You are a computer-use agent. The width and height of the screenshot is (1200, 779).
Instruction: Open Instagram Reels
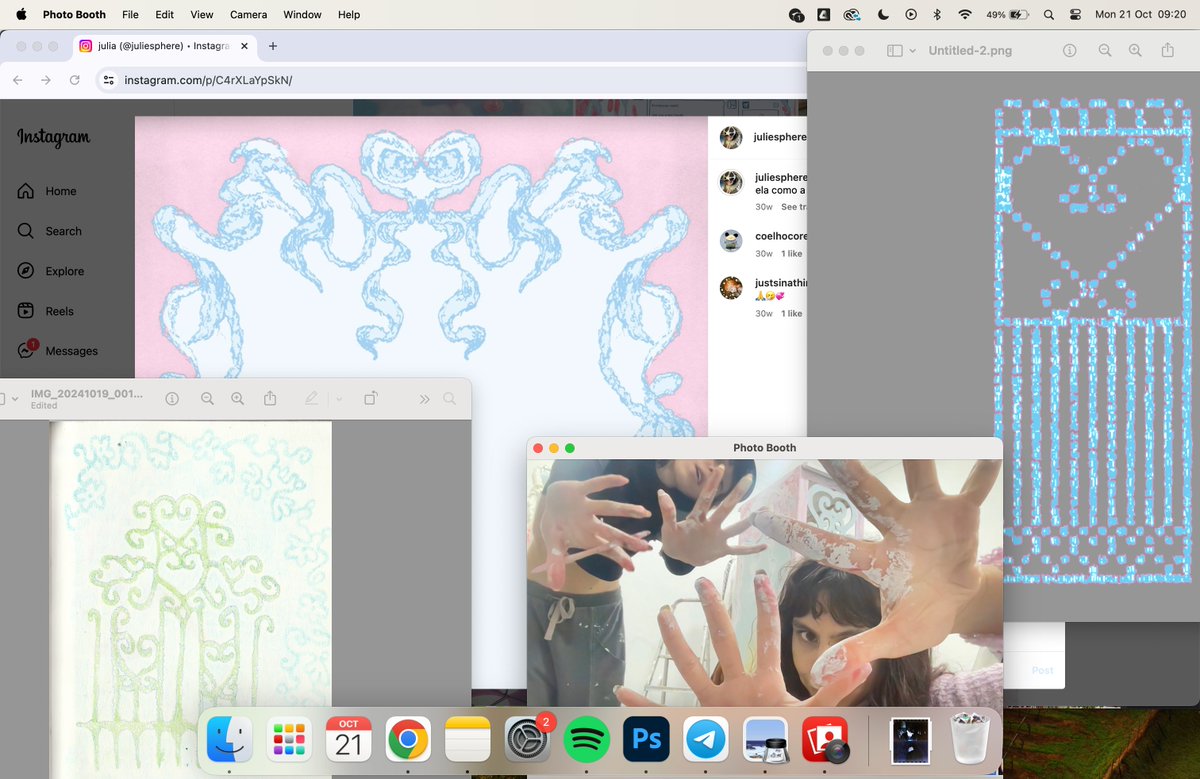(x=45, y=311)
